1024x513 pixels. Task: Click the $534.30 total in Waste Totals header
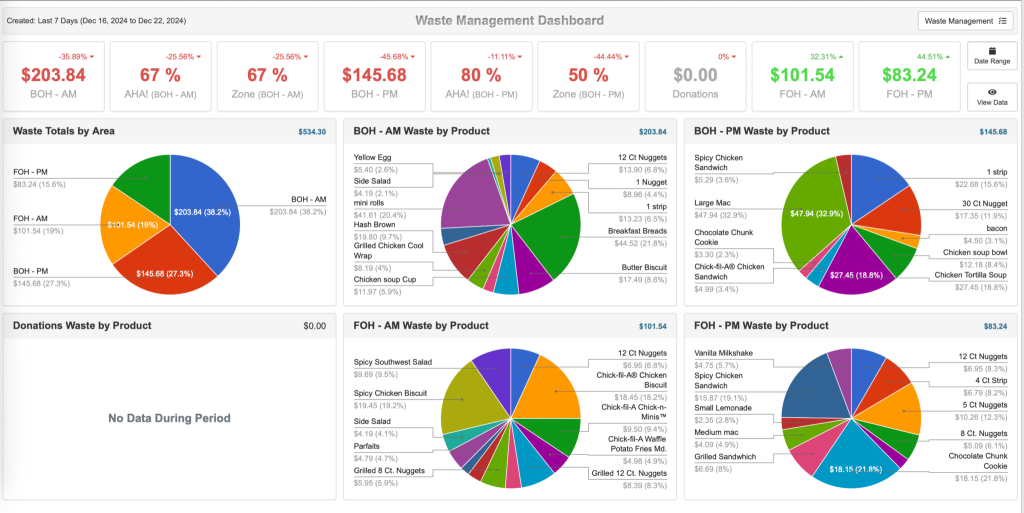312,131
